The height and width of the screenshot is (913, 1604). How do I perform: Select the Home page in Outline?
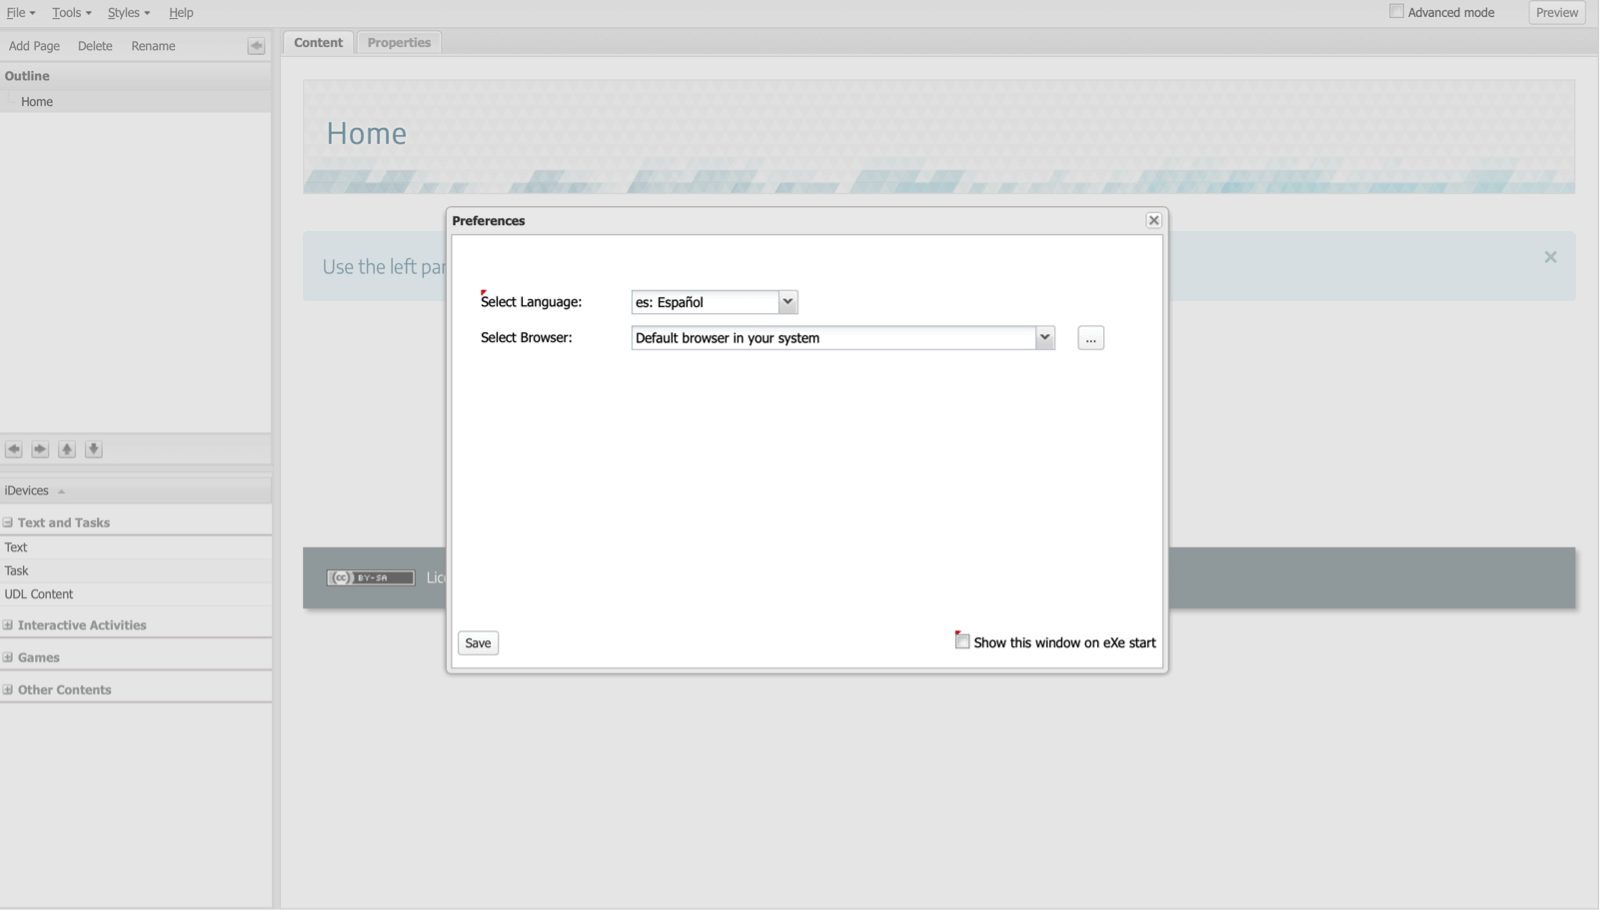click(37, 102)
